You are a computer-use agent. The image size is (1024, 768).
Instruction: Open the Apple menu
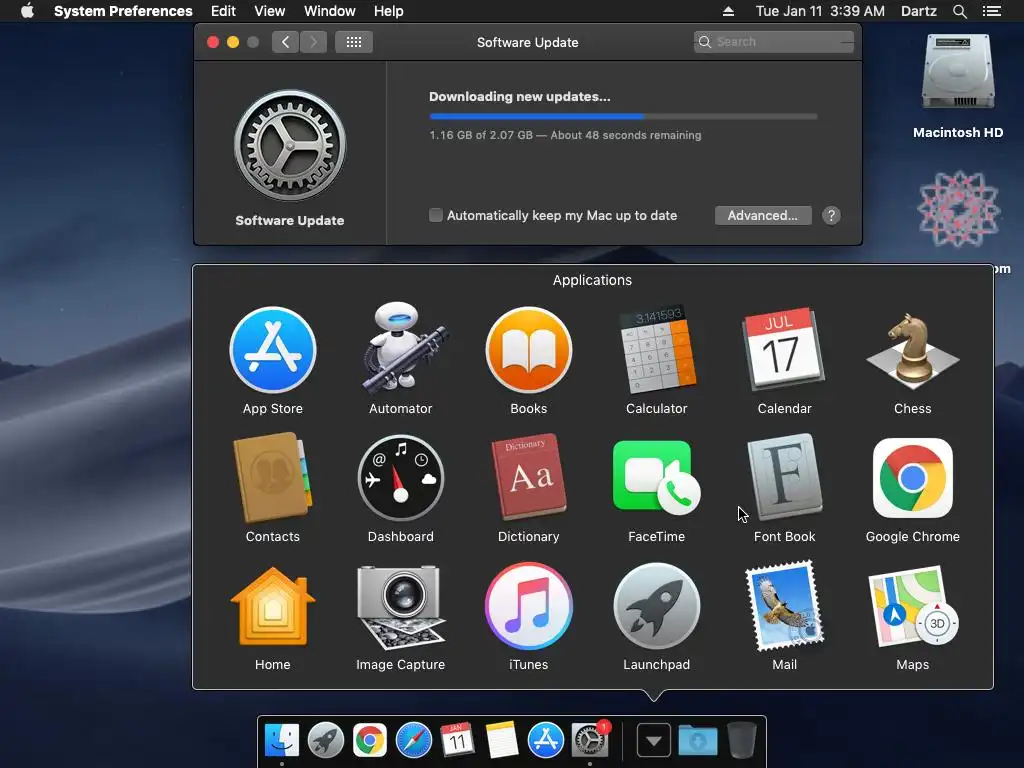pyautogui.click(x=27, y=11)
